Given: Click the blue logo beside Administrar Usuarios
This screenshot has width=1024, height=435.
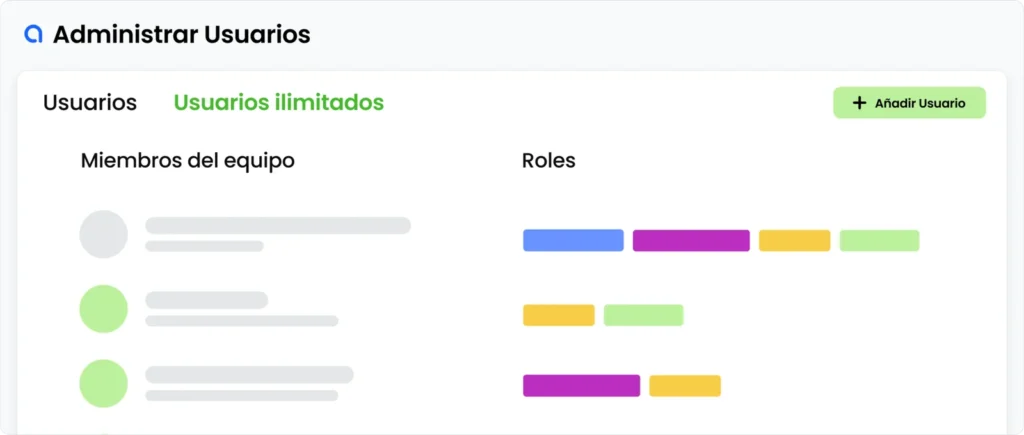Looking at the screenshot, I should click(x=34, y=34).
